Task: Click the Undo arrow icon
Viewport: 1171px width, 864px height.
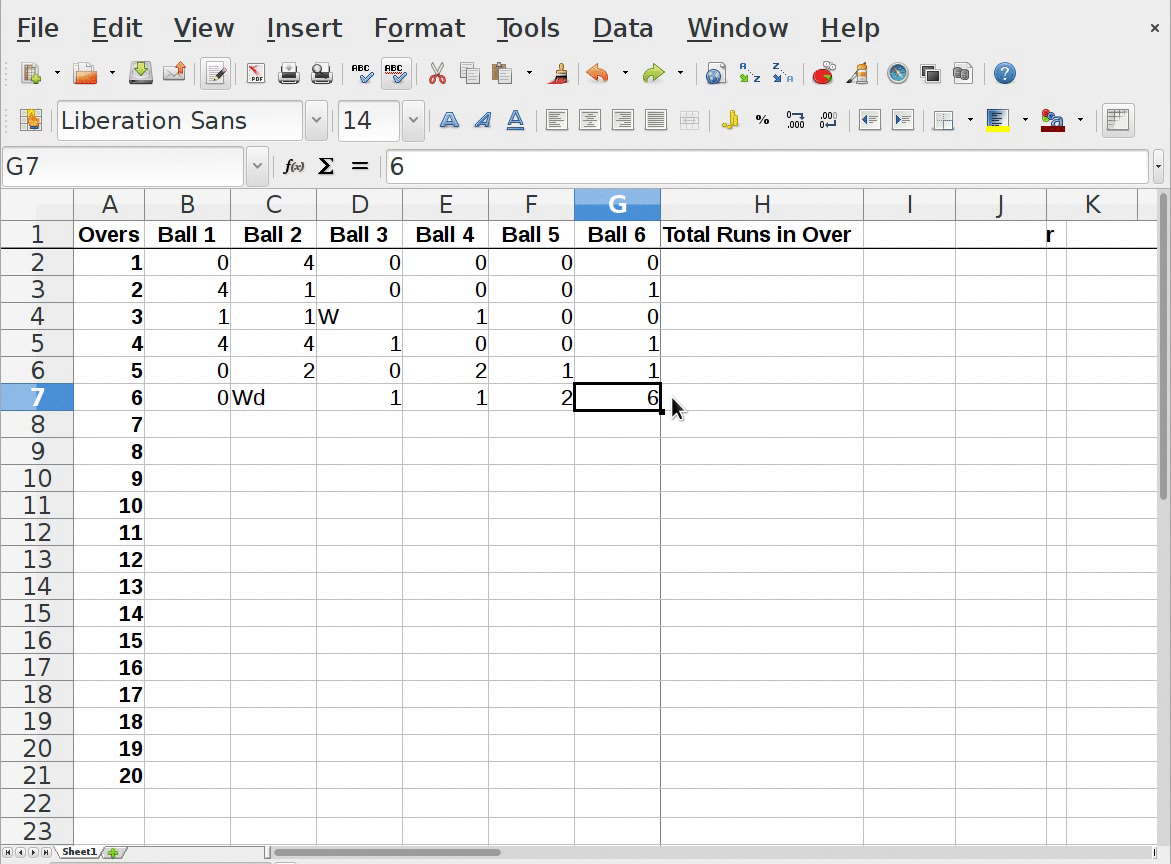Action: pyautogui.click(x=598, y=73)
